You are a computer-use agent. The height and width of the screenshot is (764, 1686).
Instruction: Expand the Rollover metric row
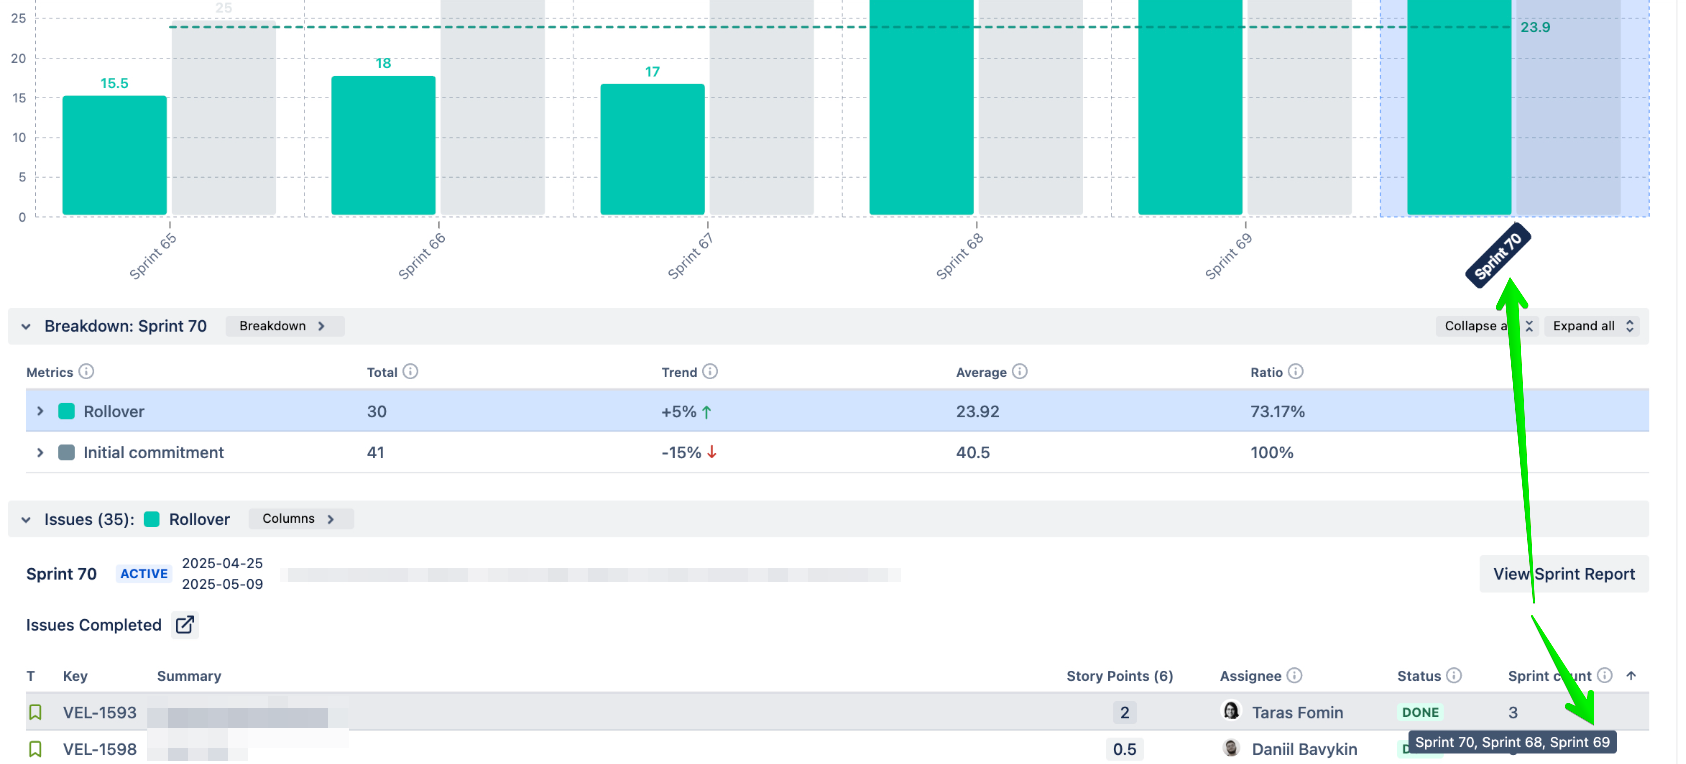click(x=40, y=411)
